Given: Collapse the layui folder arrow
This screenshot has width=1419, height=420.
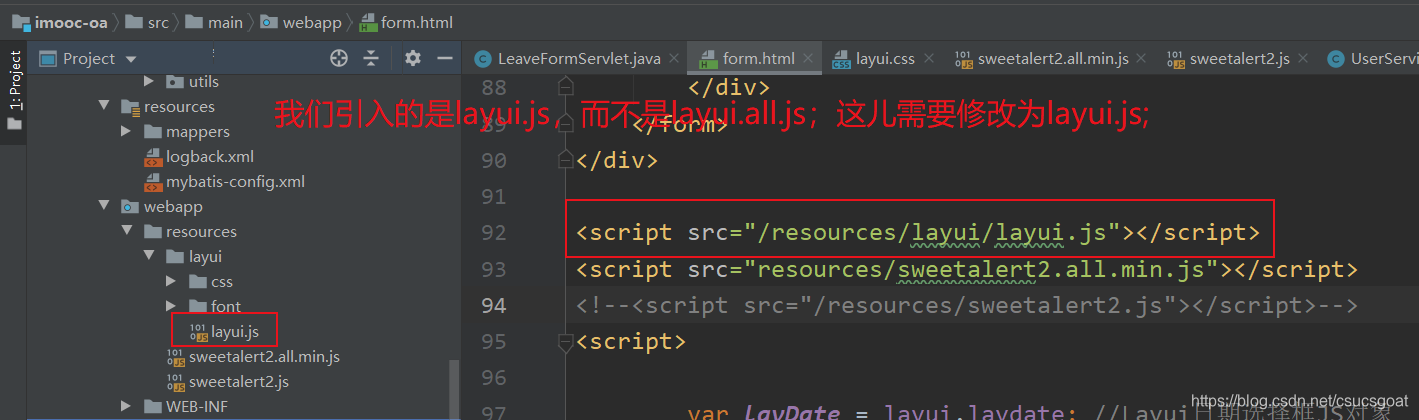Looking at the screenshot, I should pyautogui.click(x=149, y=256).
